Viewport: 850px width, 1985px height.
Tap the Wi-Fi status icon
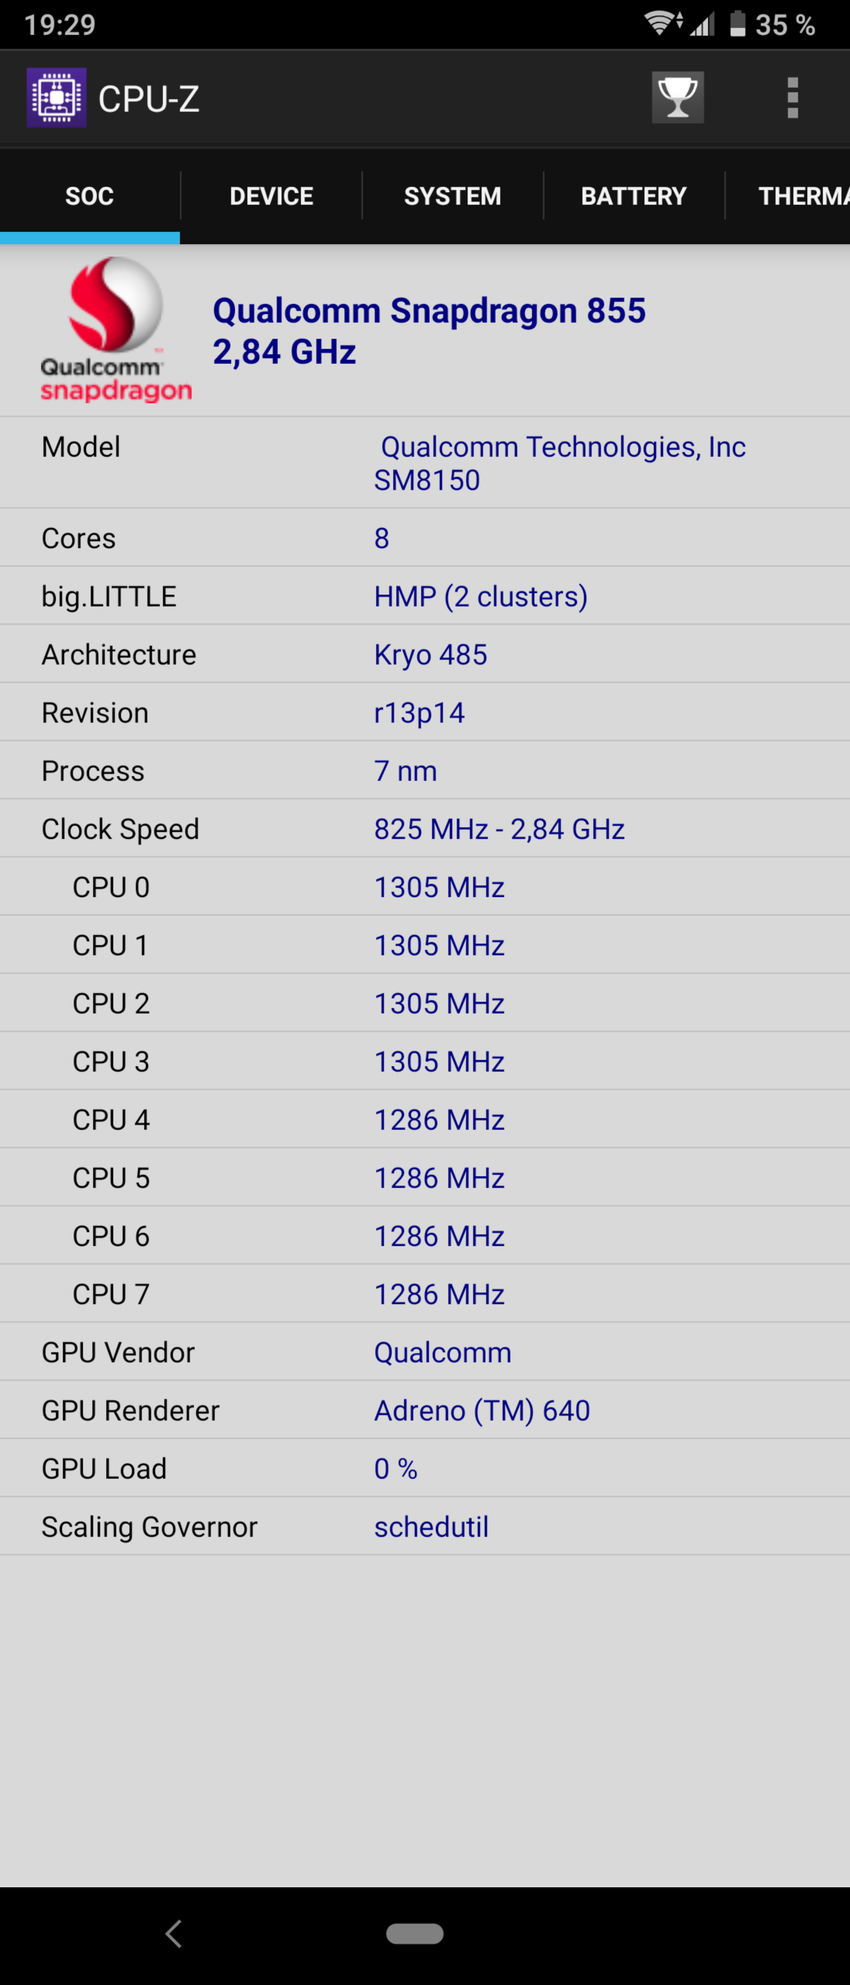coord(662,24)
